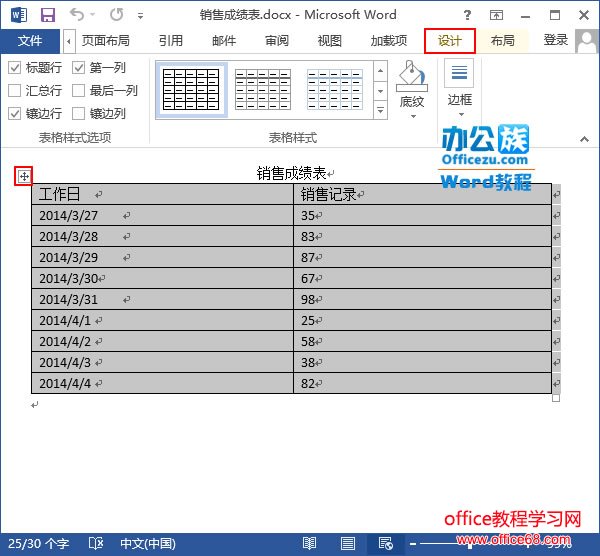600x556 pixels.
Task: Click the 工作日 header cell
Action: [162, 194]
